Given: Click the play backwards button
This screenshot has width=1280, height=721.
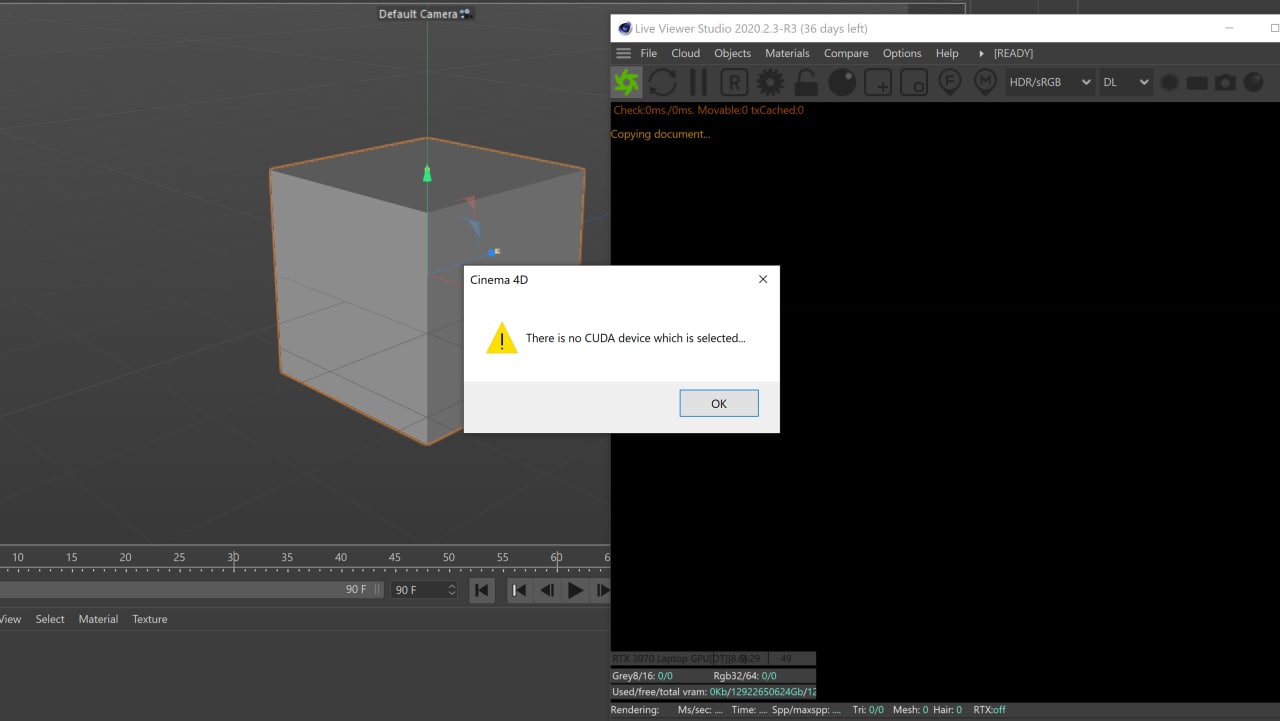Looking at the screenshot, I should click(547, 590).
